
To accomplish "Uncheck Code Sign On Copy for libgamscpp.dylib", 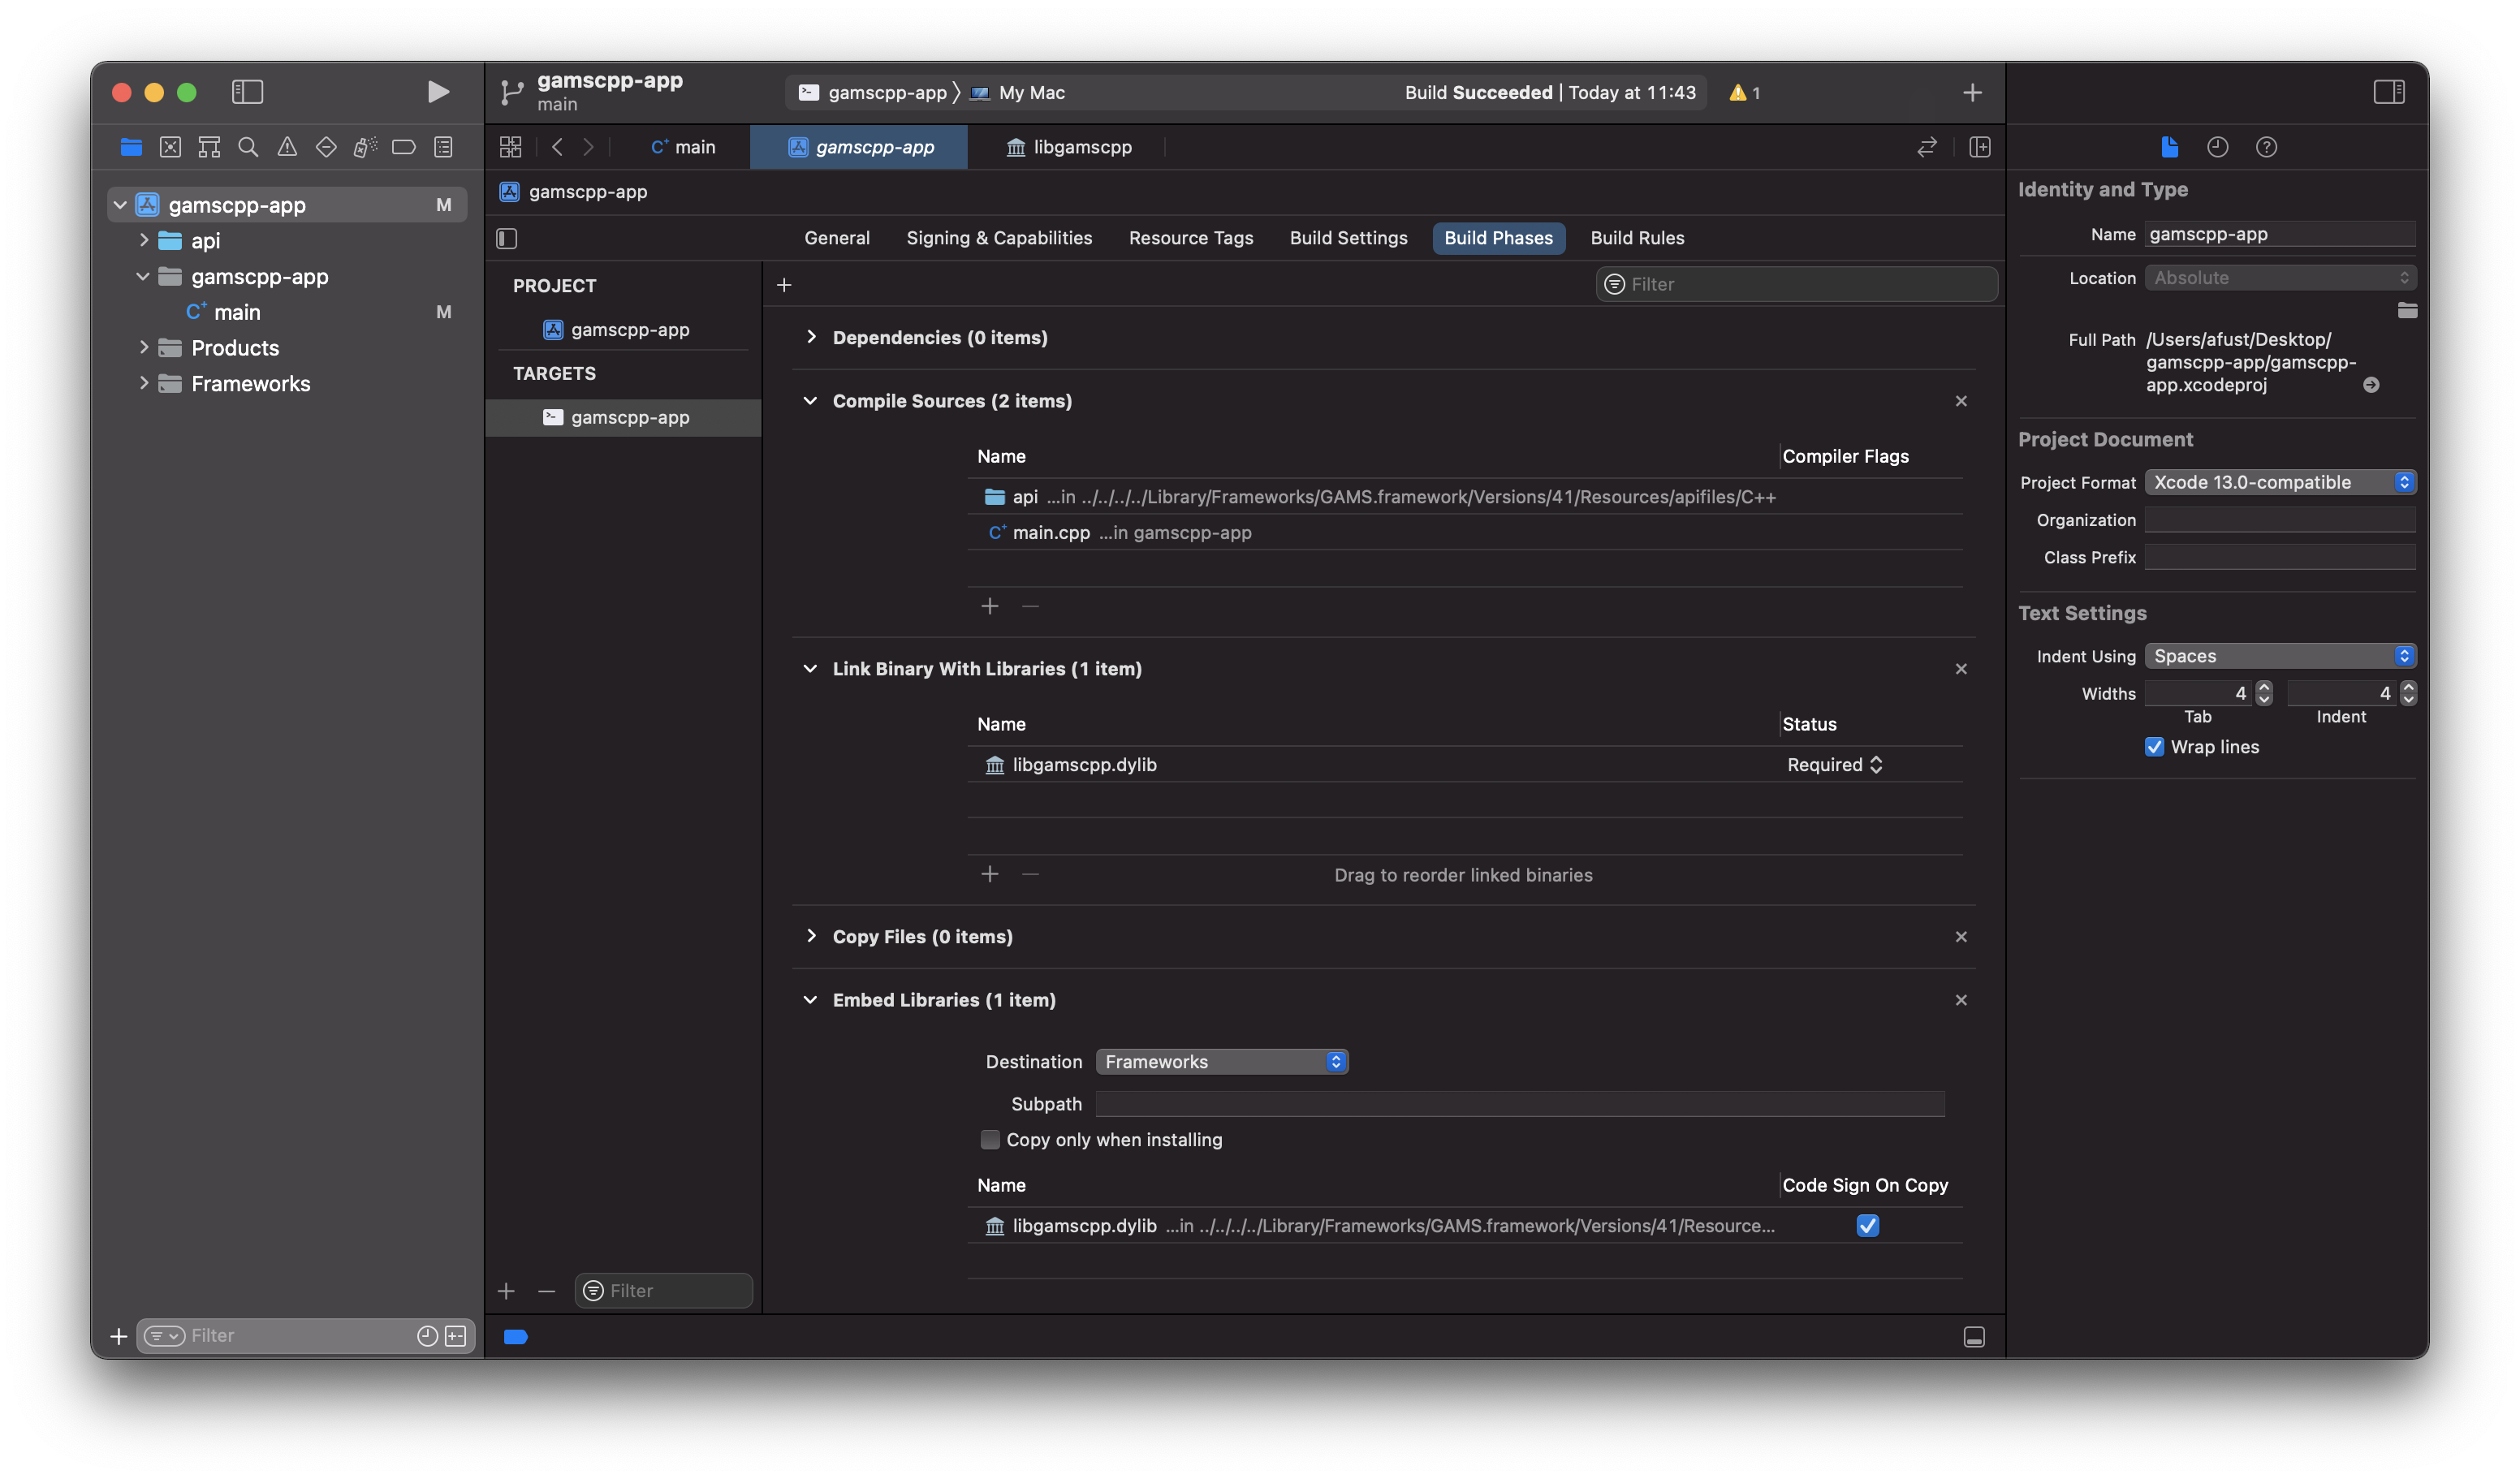I will 1867,1225.
